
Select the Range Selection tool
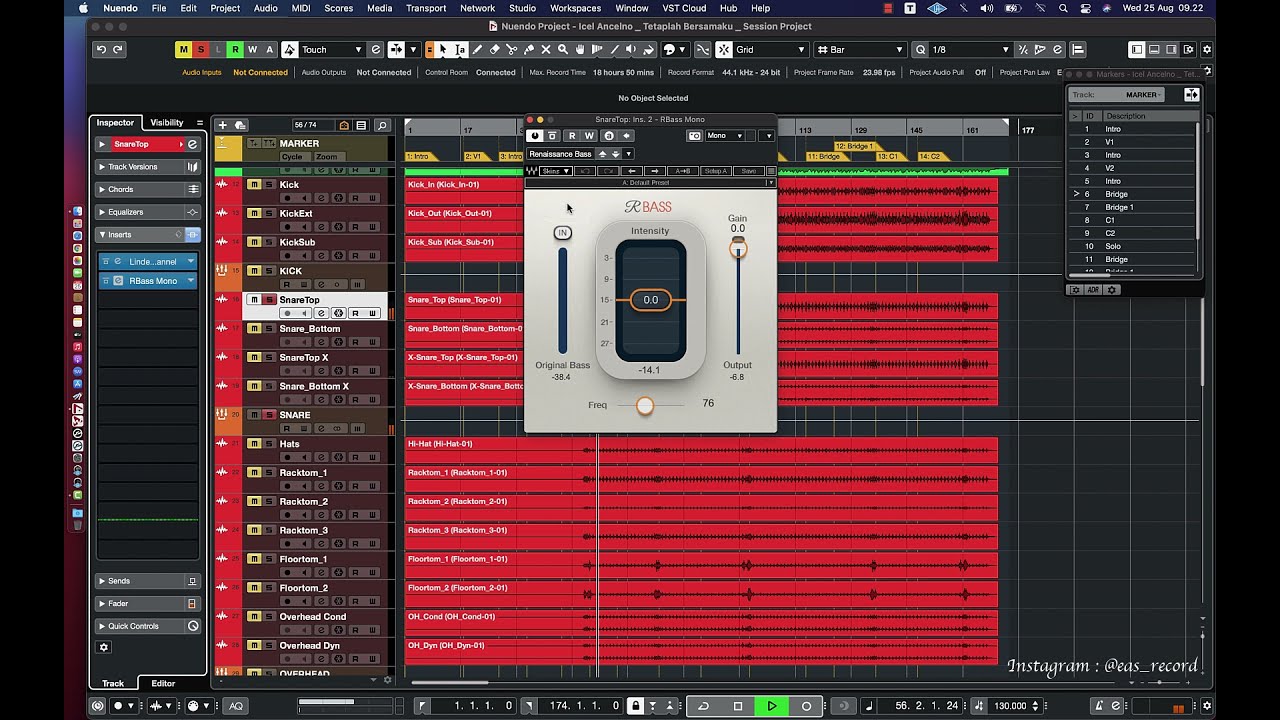click(460, 49)
